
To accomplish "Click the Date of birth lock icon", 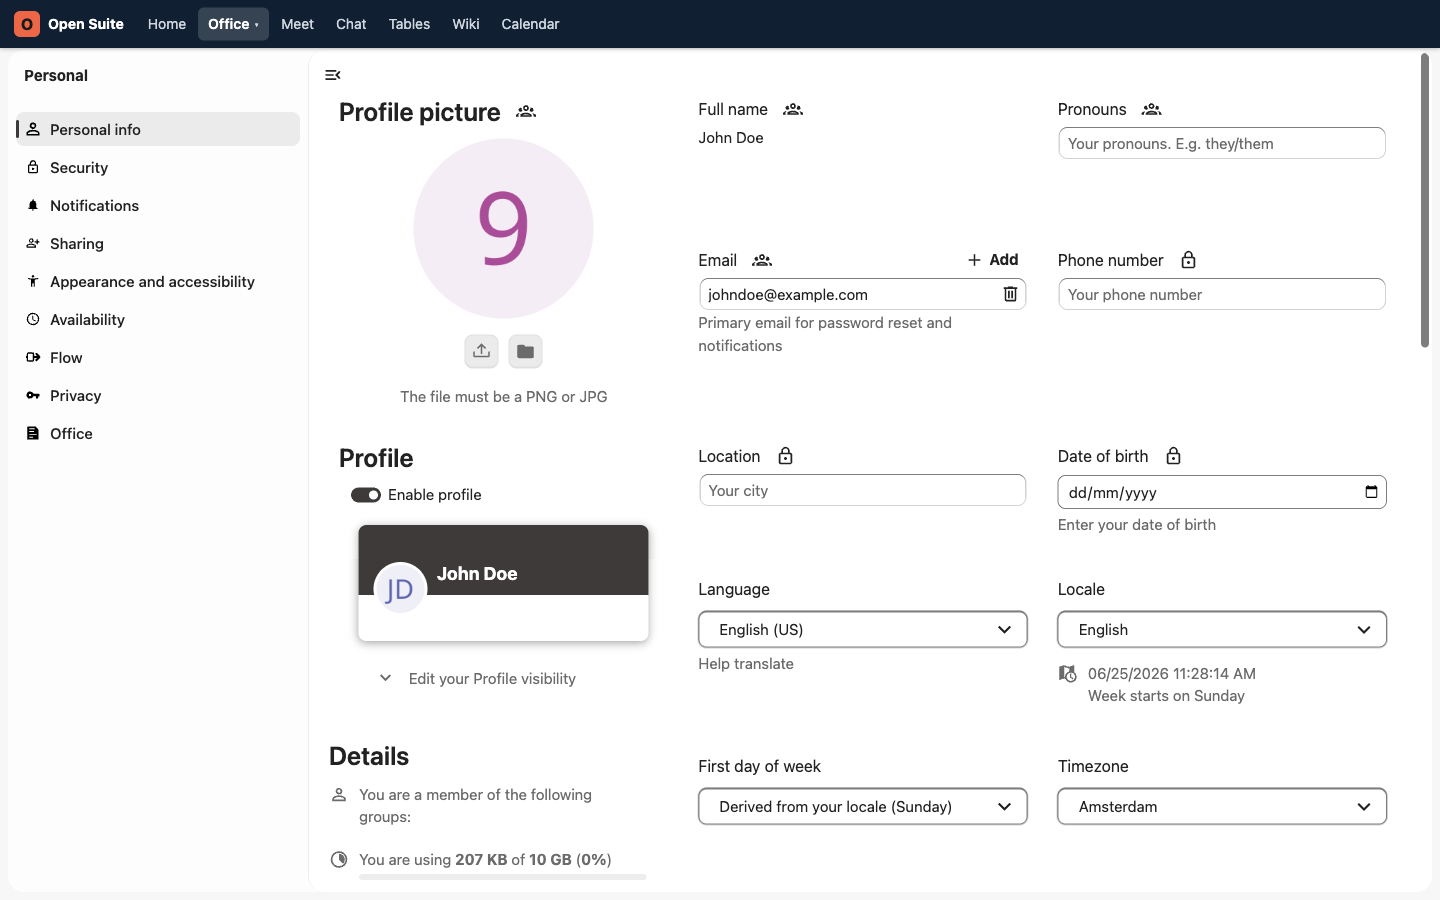I will pyautogui.click(x=1173, y=456).
